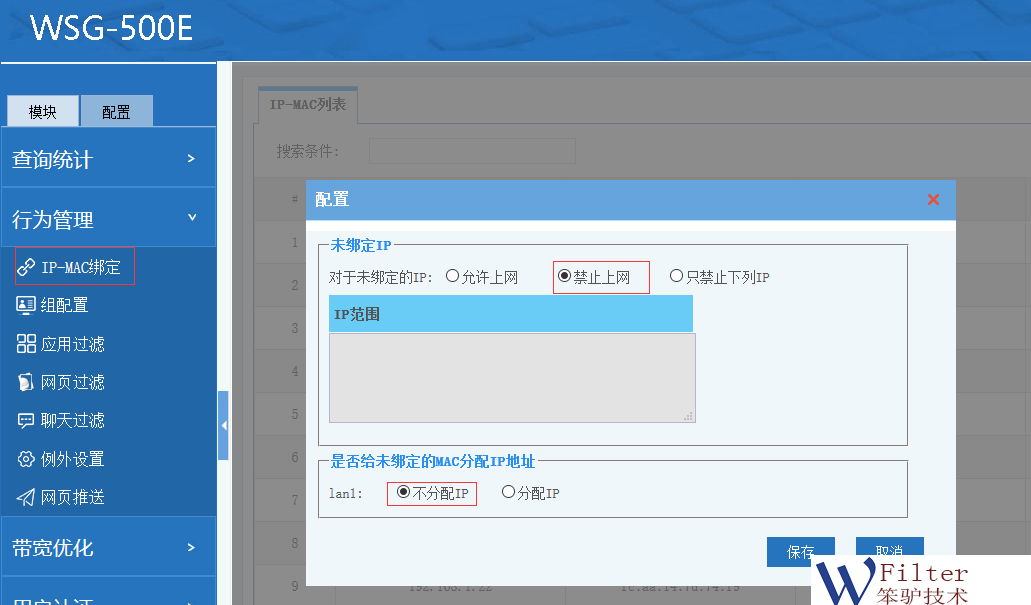Select the 只禁止下列IP radio option

click(677, 277)
